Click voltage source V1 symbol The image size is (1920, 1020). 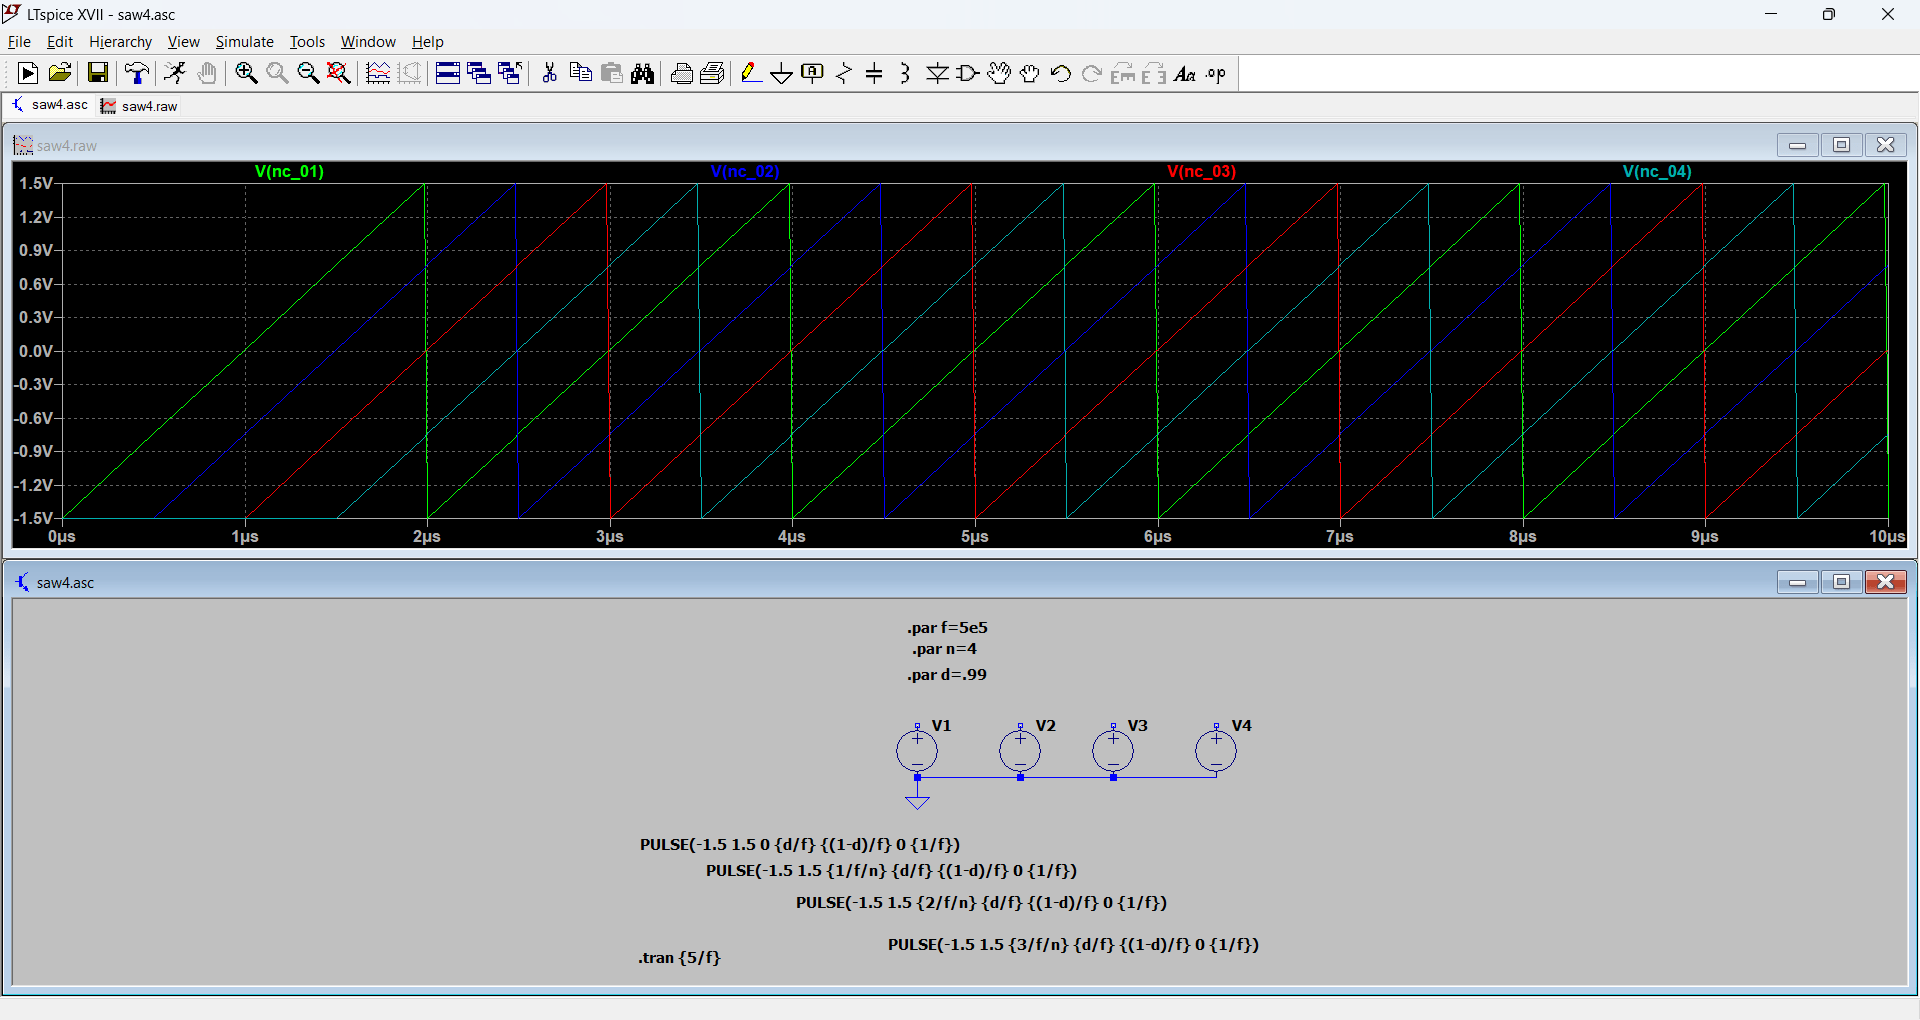point(917,751)
